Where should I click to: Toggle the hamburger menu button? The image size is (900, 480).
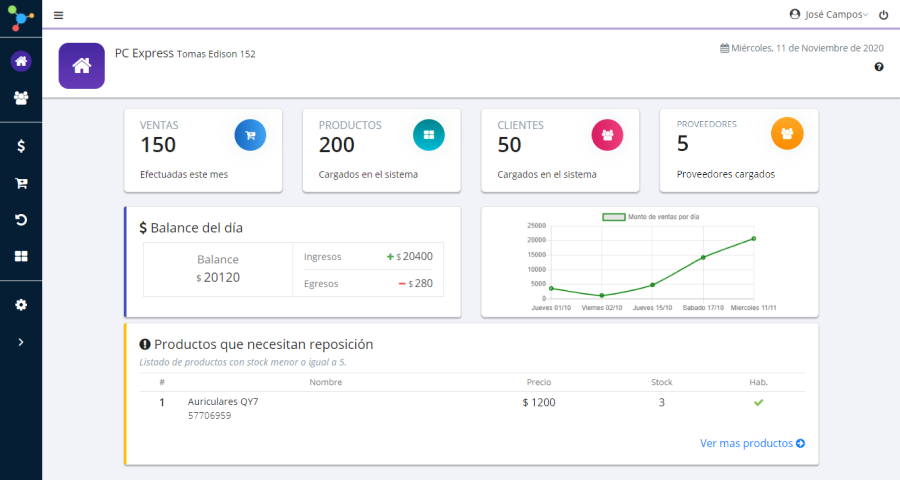tap(58, 15)
